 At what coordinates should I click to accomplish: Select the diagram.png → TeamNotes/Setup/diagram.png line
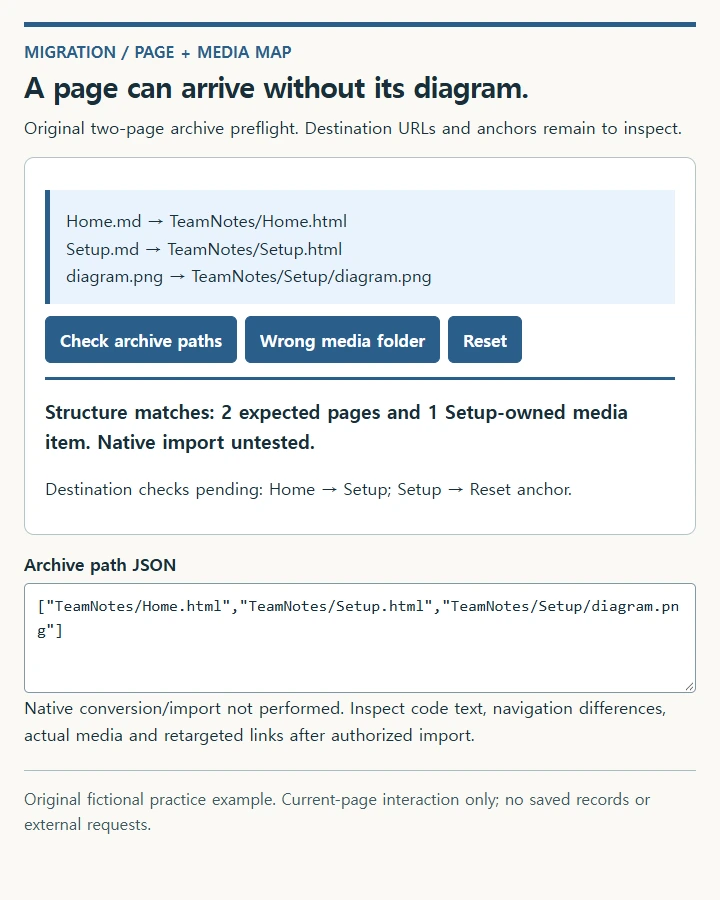(249, 277)
